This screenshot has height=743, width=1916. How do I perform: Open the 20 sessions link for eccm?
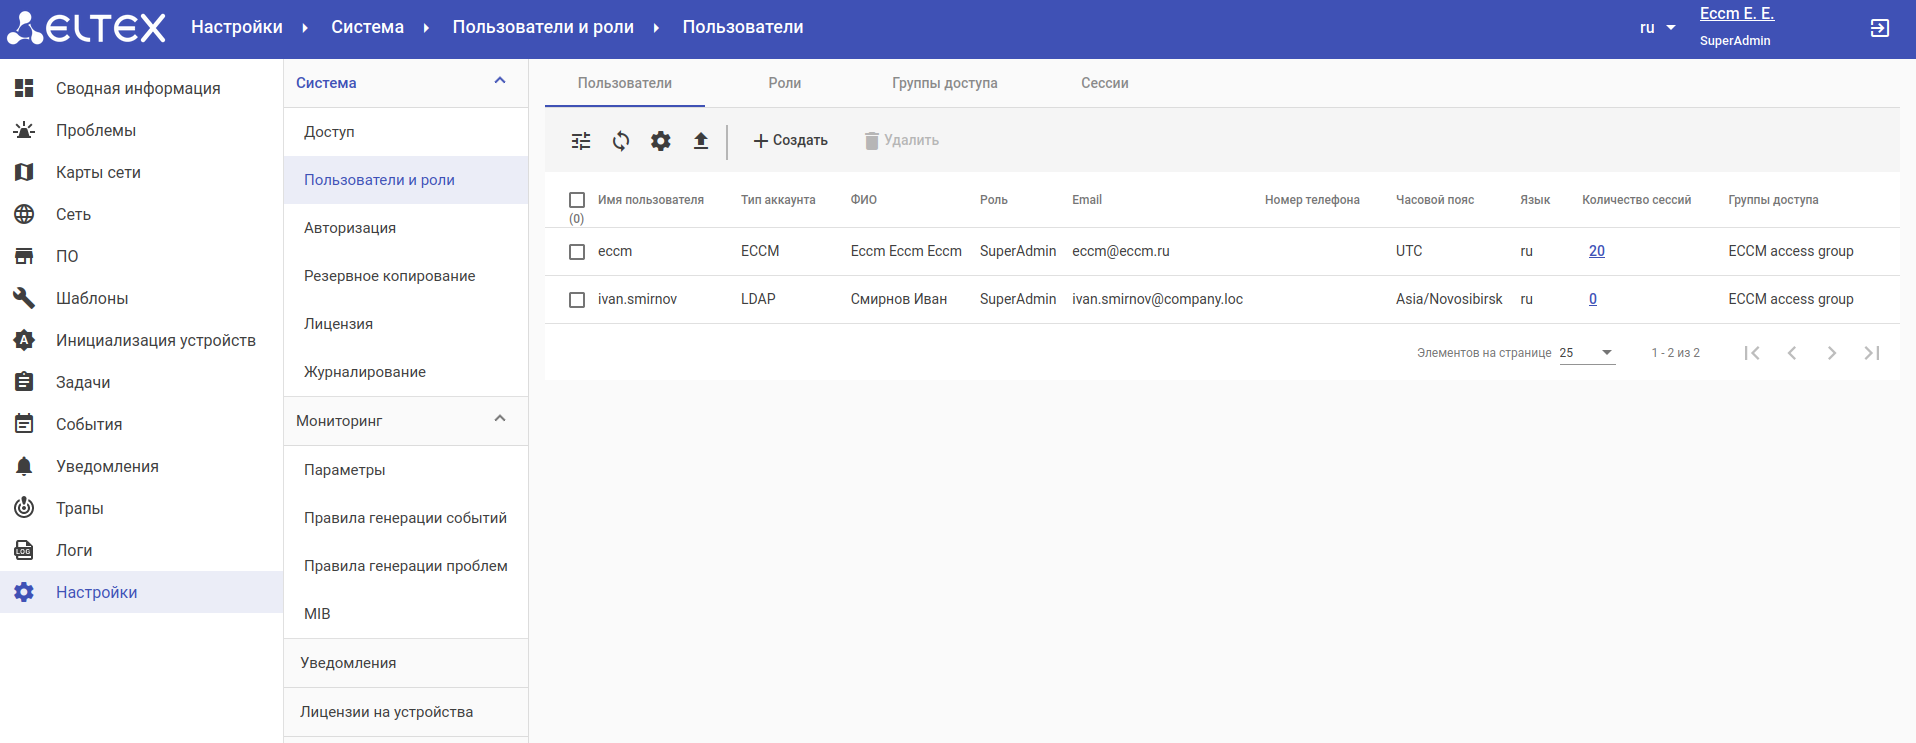point(1596,251)
